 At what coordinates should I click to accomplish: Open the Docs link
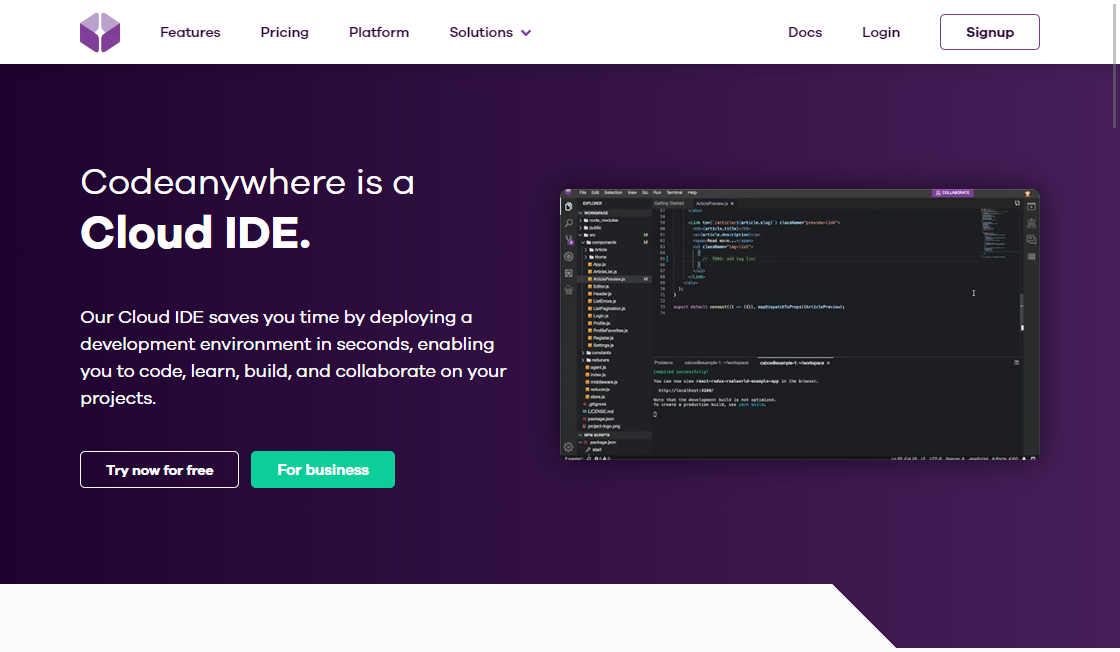pos(805,32)
